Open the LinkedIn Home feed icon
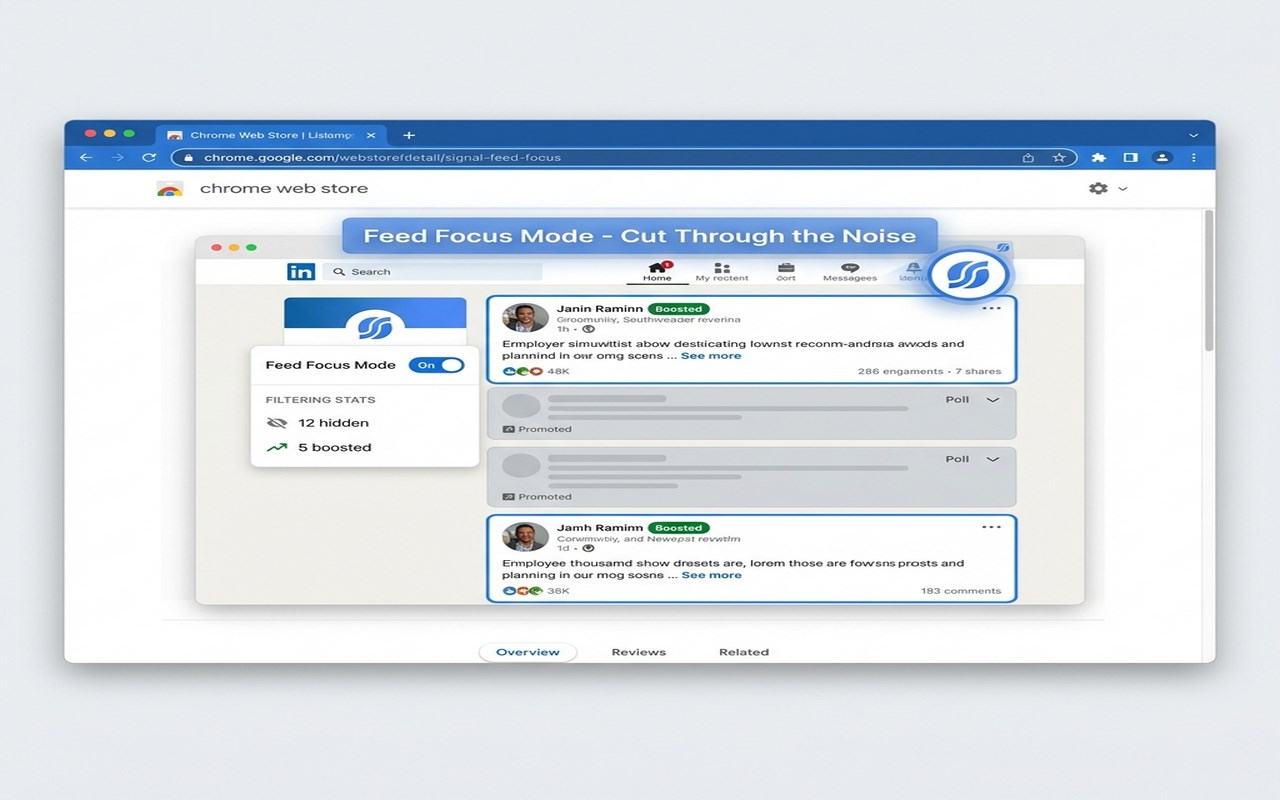This screenshot has height=800, width=1280. click(657, 268)
